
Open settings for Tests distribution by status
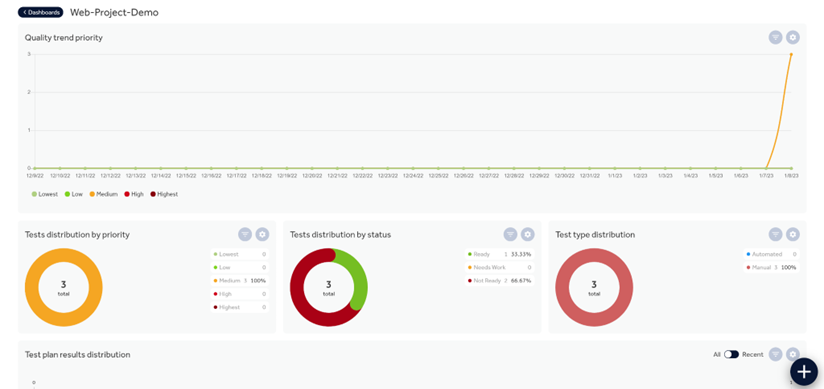coord(528,234)
